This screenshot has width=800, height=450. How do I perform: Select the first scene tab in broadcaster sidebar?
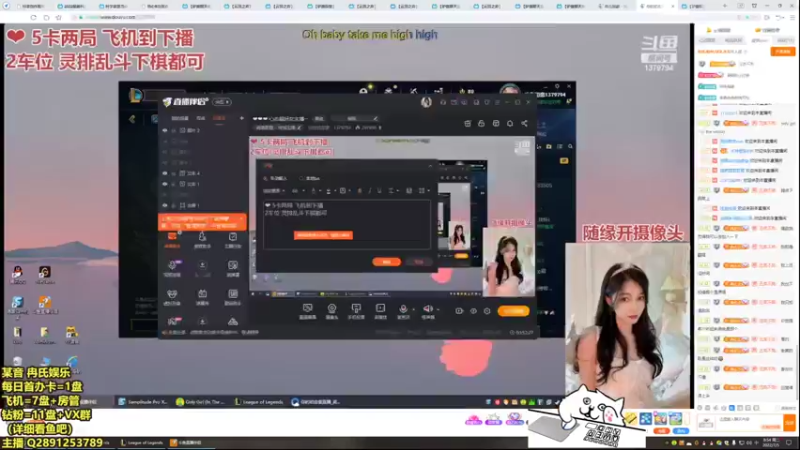pos(180,118)
